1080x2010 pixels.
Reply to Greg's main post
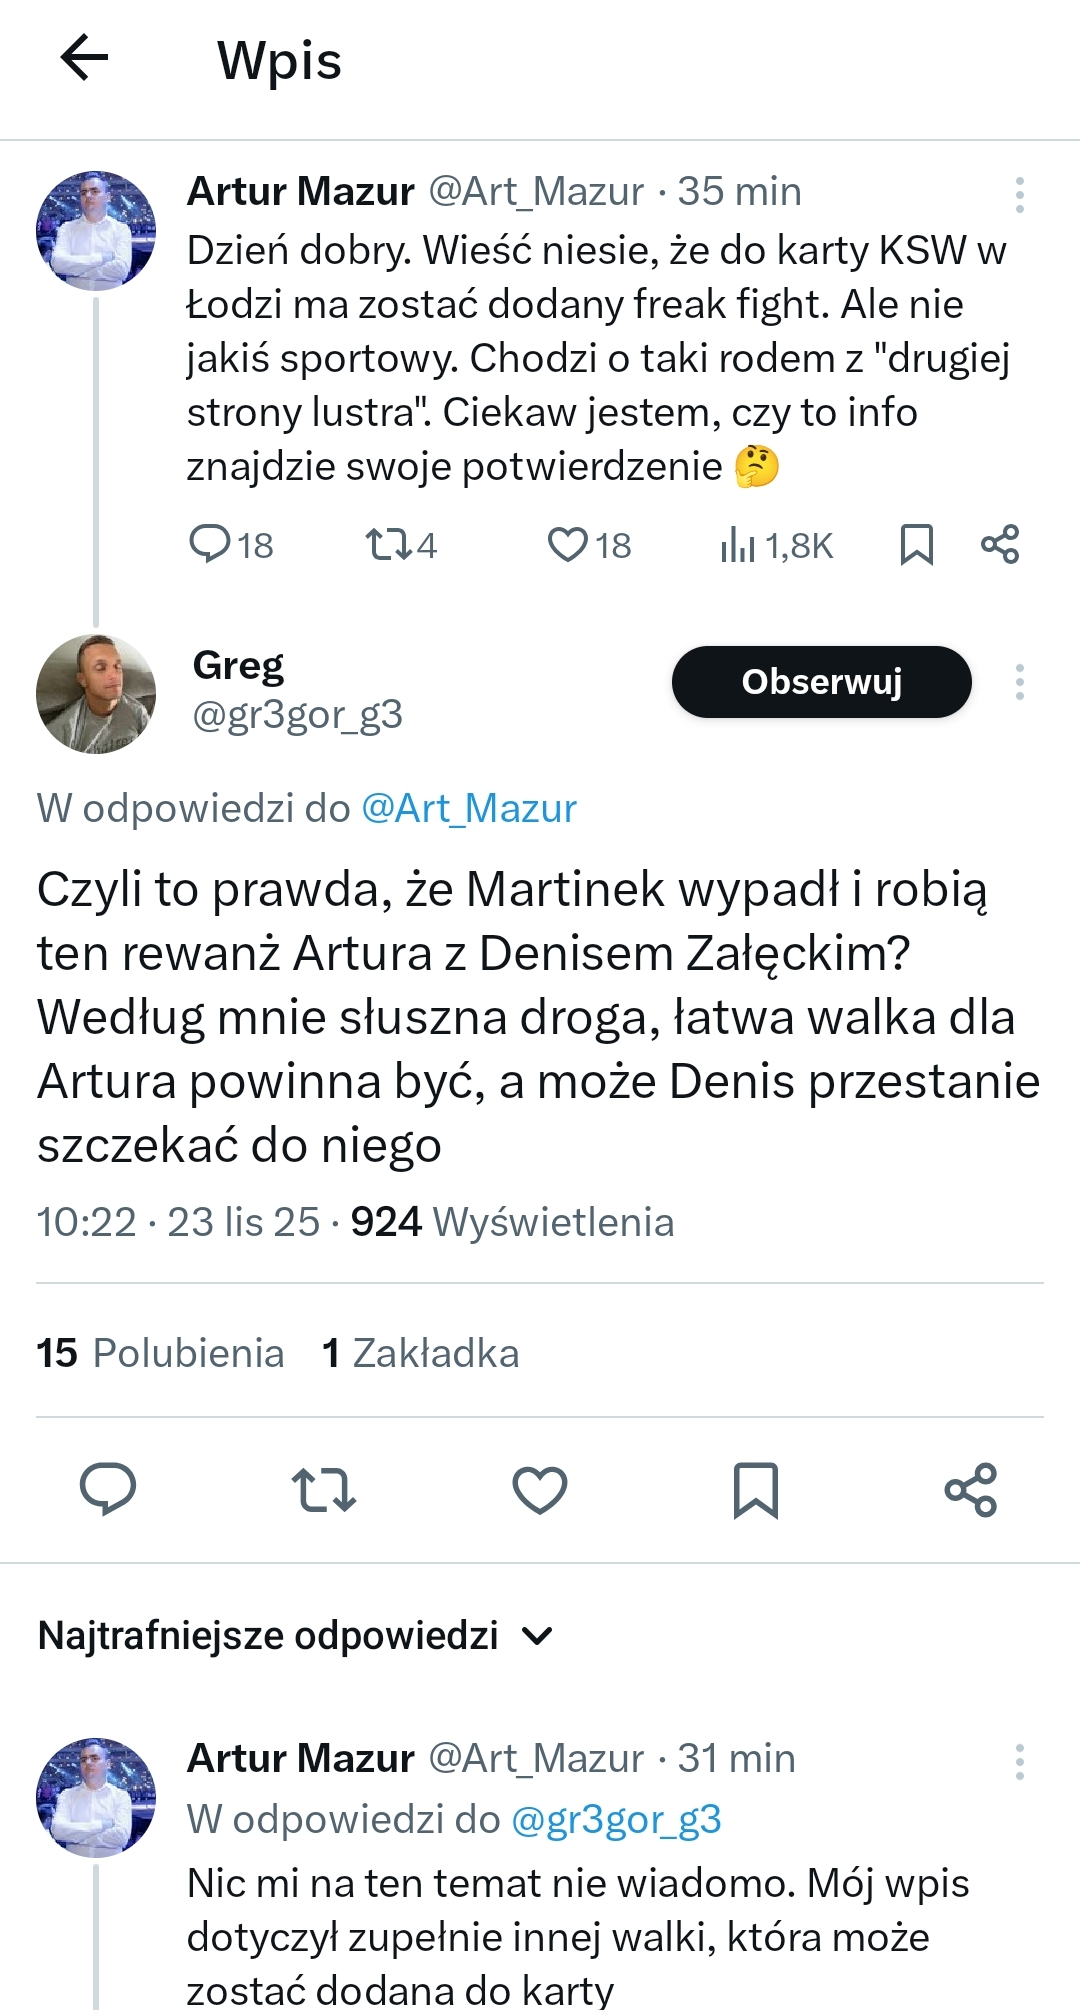pos(108,1490)
